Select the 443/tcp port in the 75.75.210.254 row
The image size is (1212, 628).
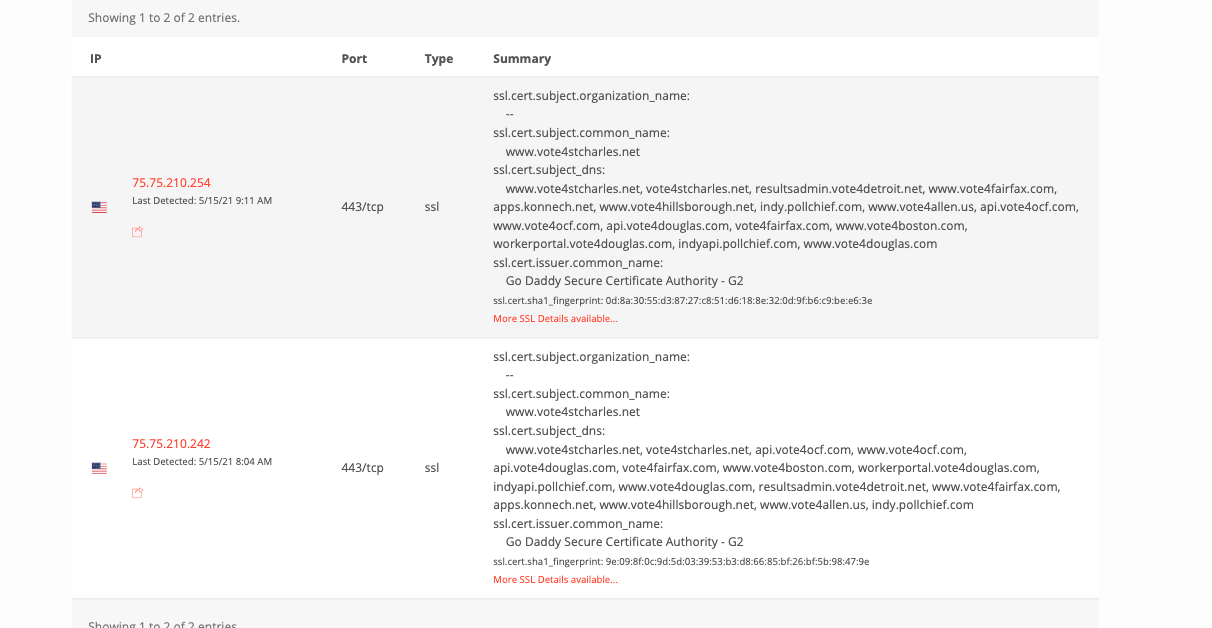pyautogui.click(x=362, y=207)
